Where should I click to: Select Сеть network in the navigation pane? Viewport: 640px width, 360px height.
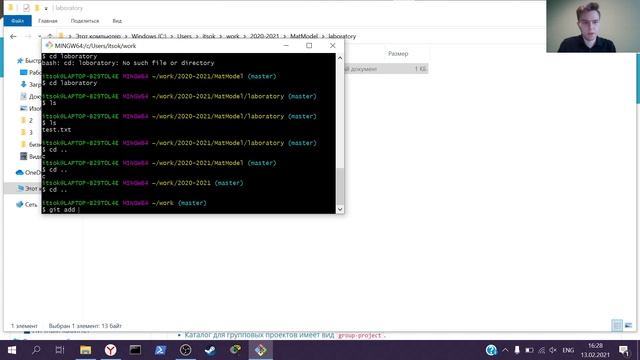point(27,204)
